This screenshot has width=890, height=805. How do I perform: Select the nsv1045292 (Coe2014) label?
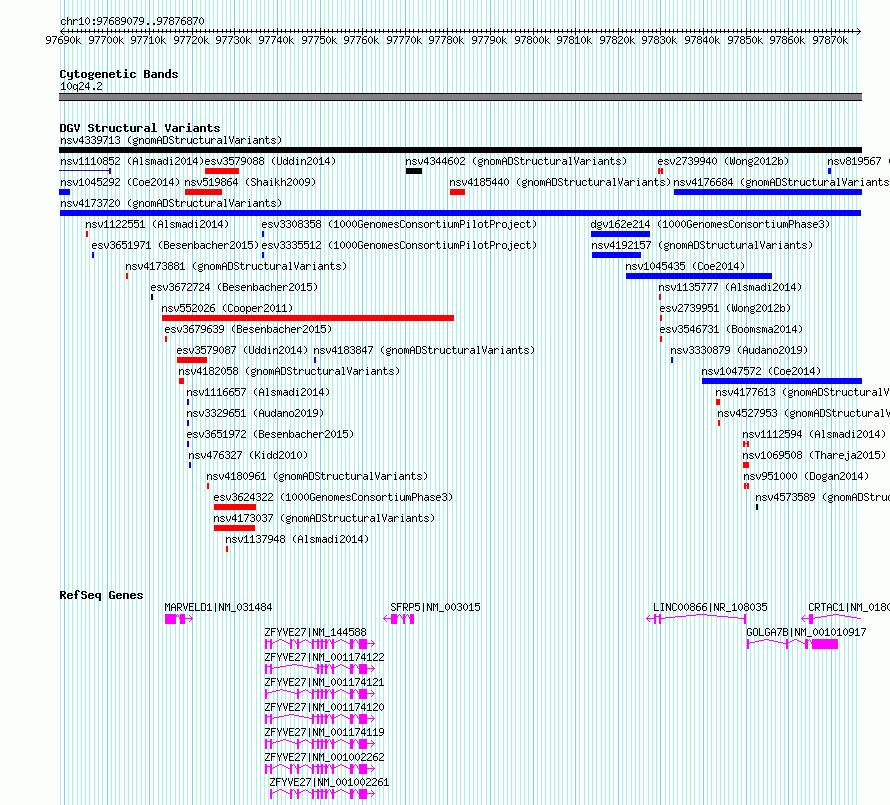click(x=120, y=182)
